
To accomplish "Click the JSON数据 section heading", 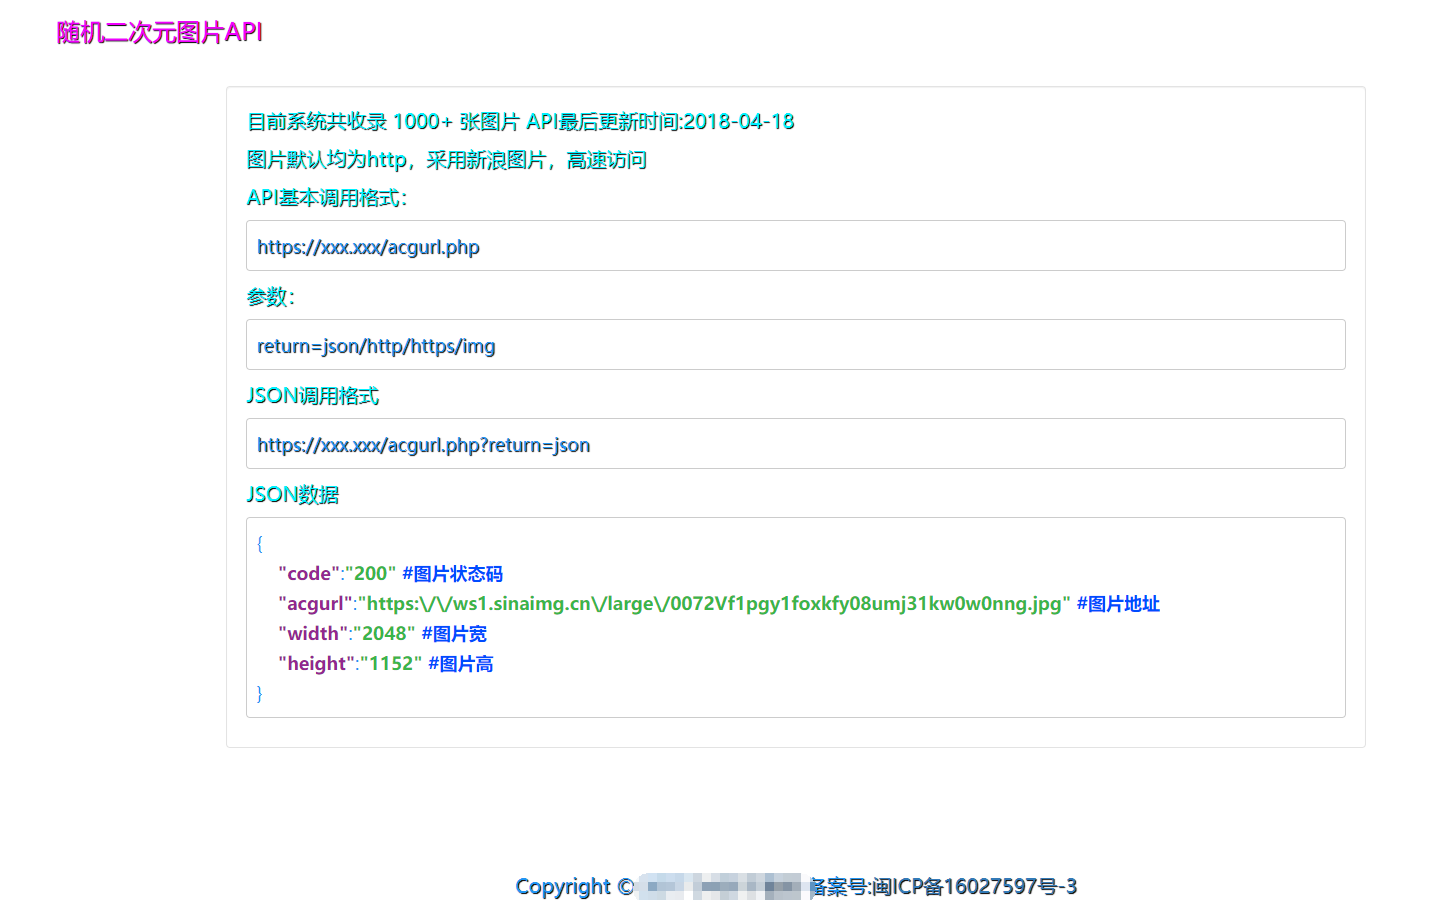I will pos(293,494).
